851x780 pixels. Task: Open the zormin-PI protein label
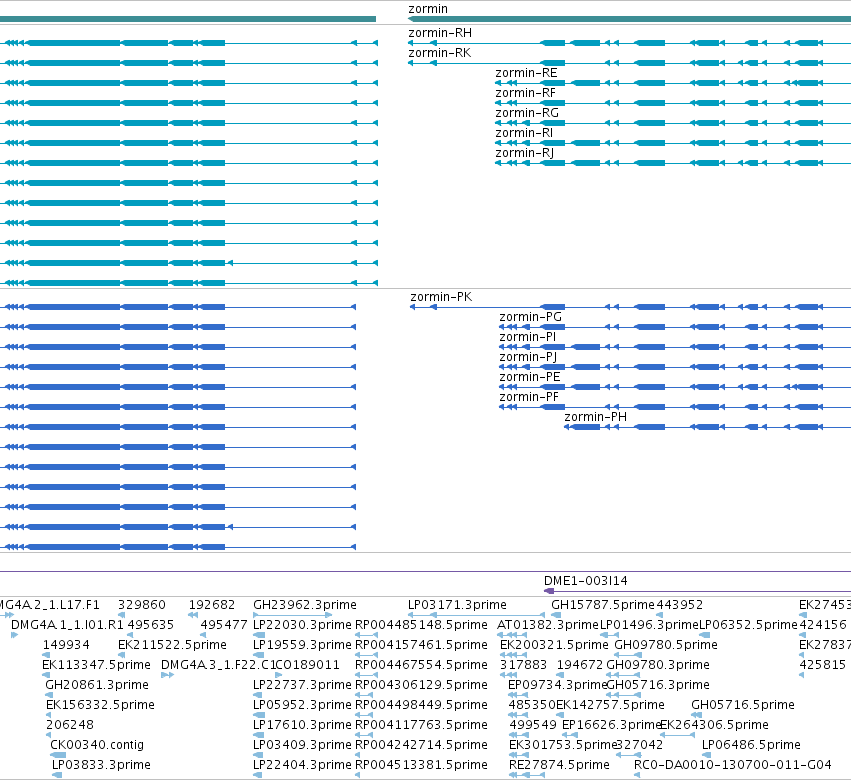pyautogui.click(x=528, y=338)
